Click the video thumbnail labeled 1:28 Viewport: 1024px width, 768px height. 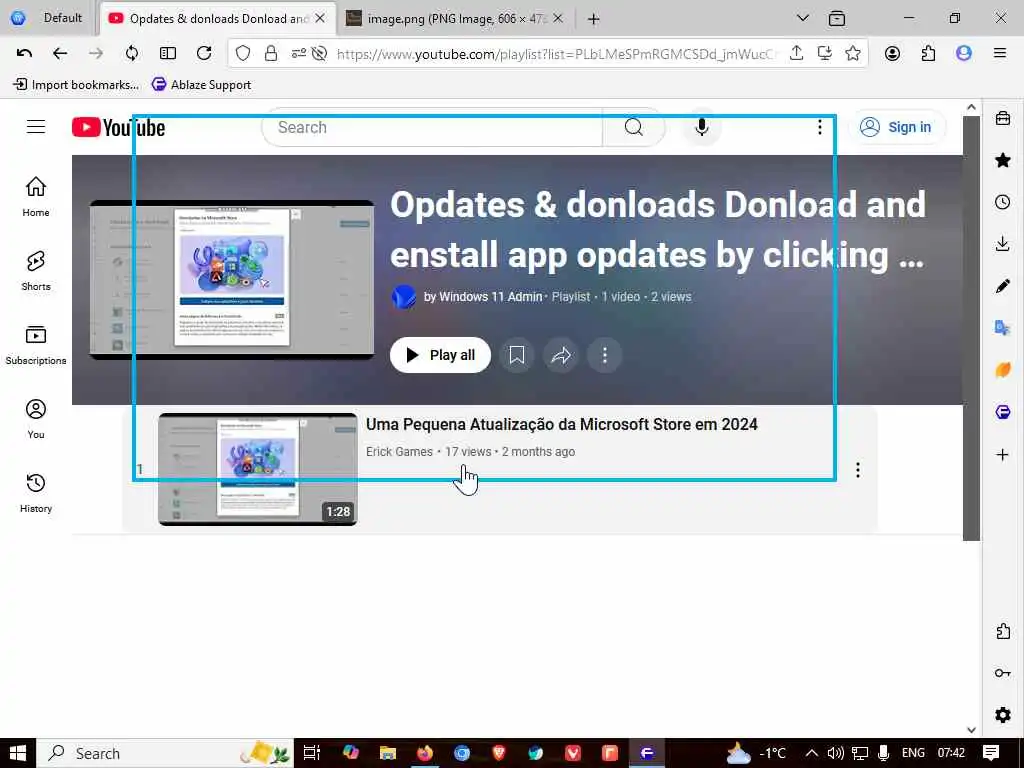pyautogui.click(x=258, y=469)
